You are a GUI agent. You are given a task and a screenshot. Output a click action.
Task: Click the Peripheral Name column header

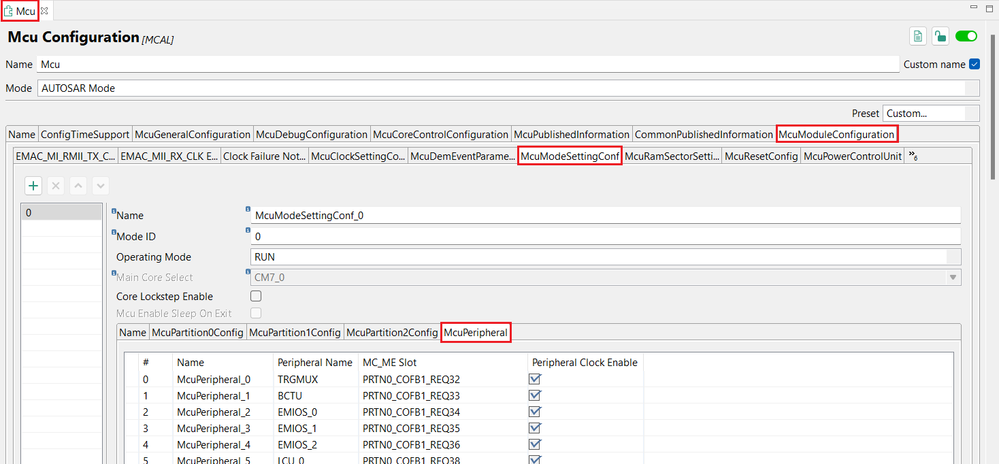(315, 363)
